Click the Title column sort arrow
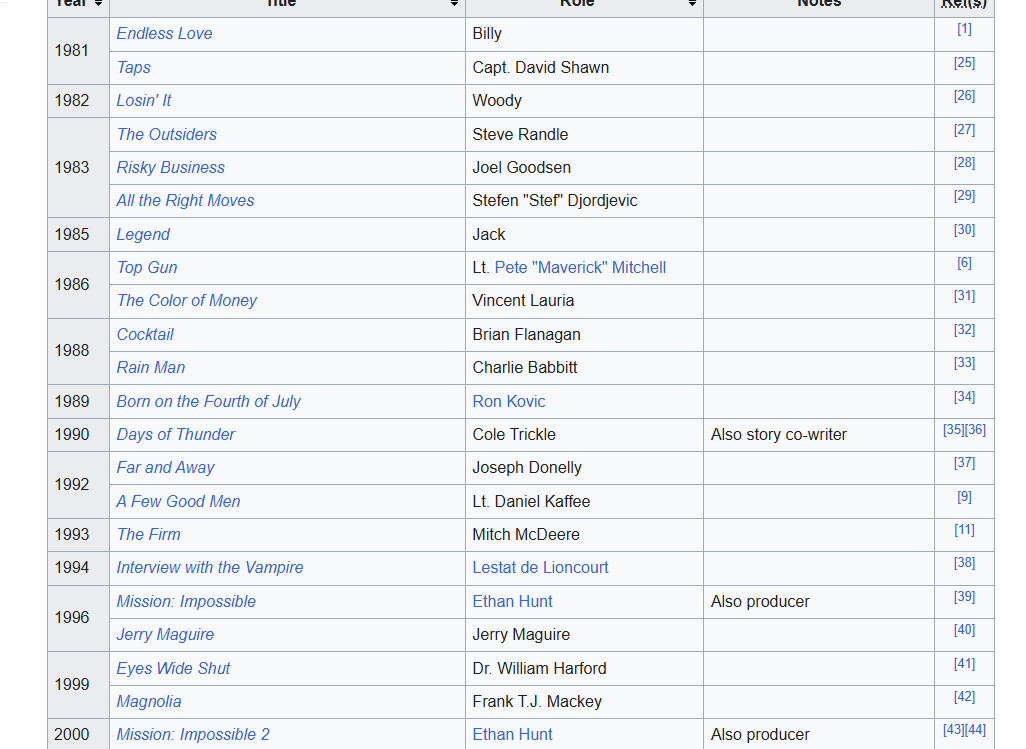This screenshot has width=1026, height=749. tap(454, 4)
